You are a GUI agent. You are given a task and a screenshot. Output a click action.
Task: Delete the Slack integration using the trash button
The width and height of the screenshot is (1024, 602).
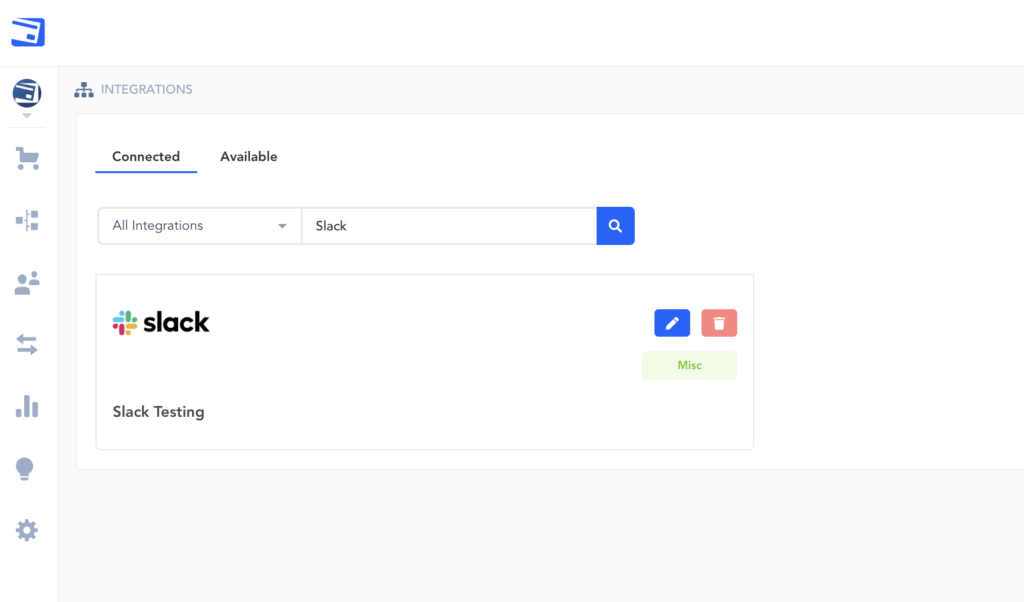coord(719,323)
